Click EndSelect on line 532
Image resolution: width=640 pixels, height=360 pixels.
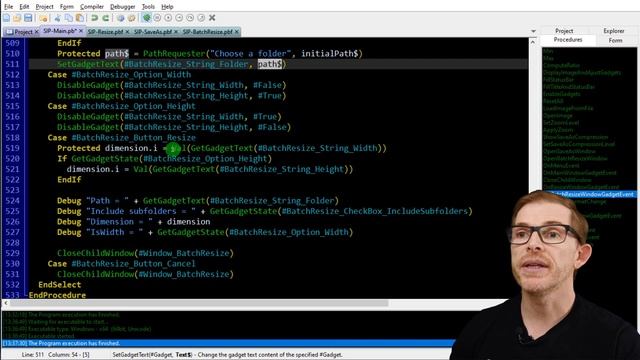click(x=60, y=284)
